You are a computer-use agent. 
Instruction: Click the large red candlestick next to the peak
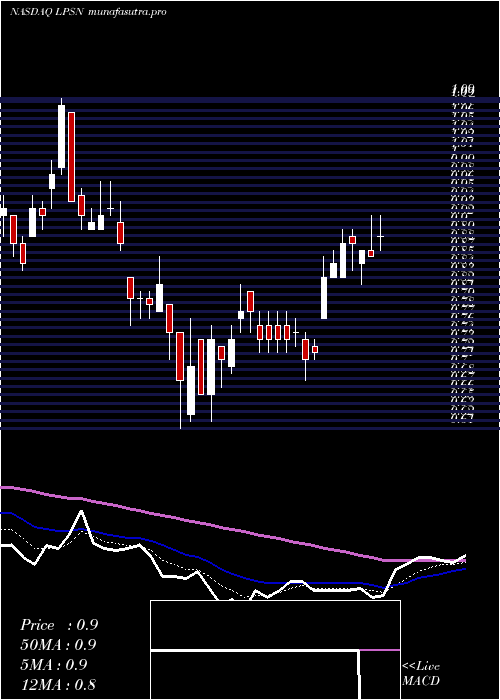pyautogui.click(x=71, y=157)
